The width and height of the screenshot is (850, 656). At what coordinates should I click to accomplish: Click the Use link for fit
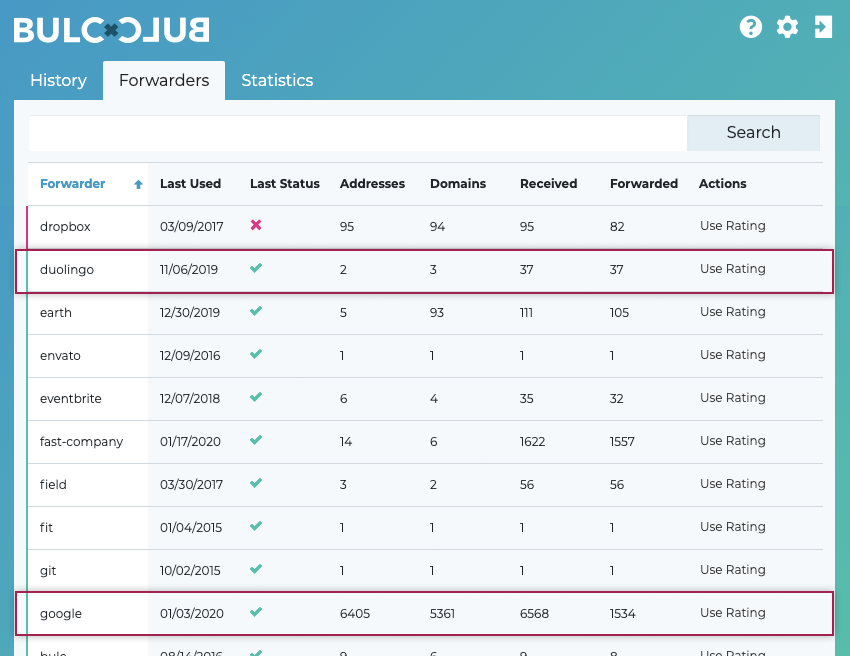tap(711, 526)
